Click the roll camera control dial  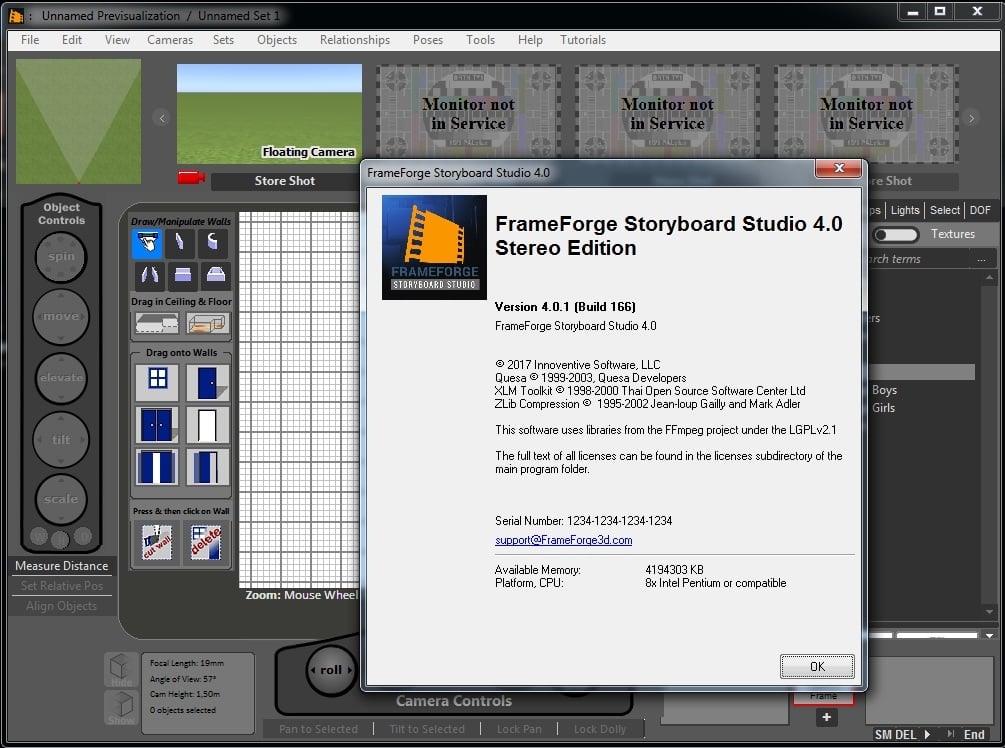tap(331, 670)
